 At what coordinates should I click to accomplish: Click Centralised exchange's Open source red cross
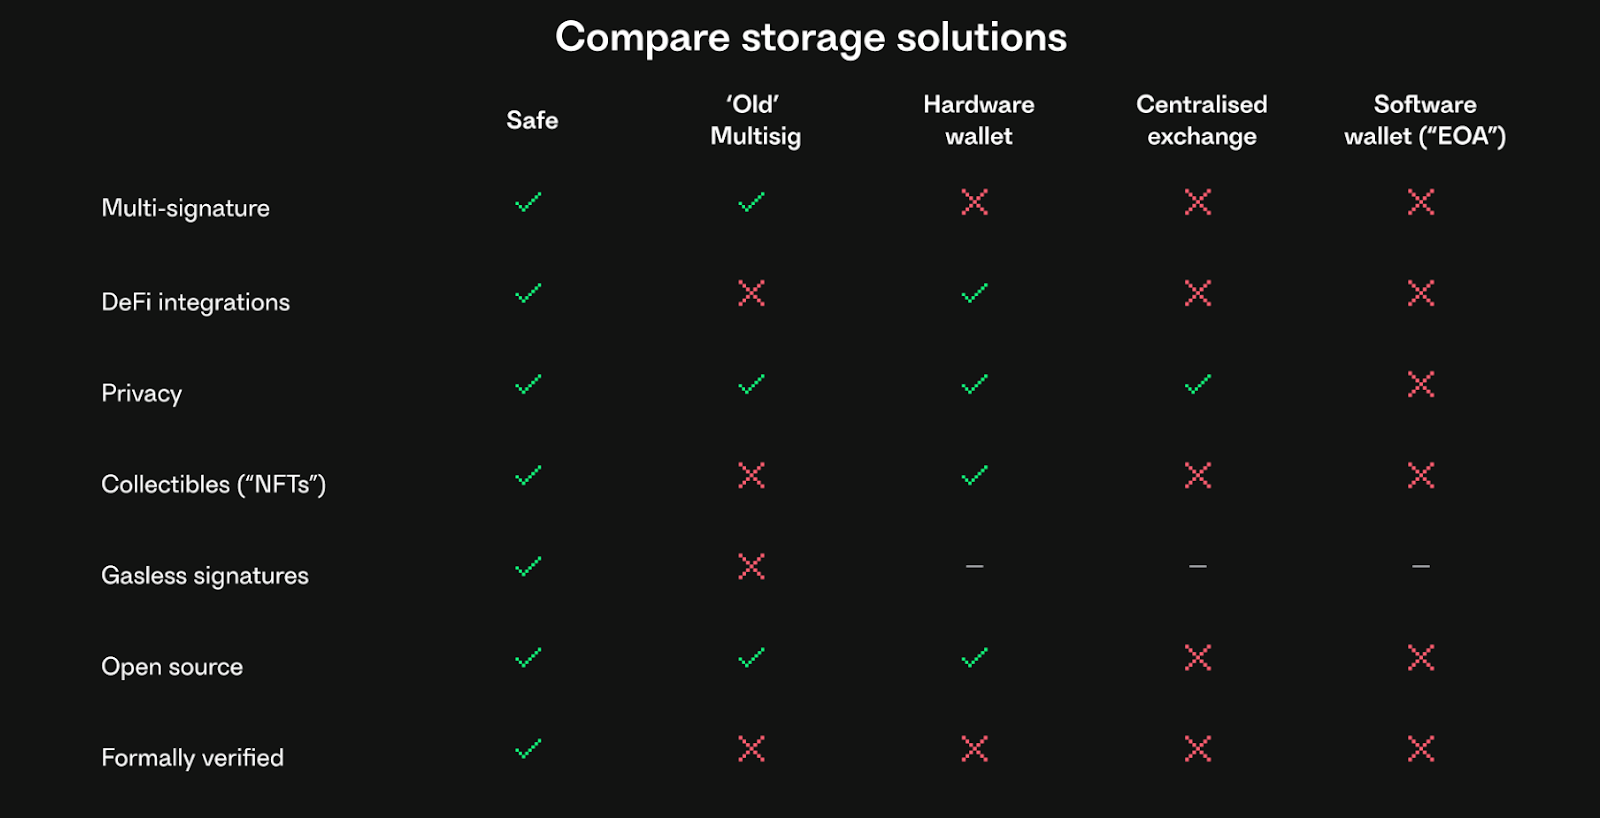point(1198,657)
